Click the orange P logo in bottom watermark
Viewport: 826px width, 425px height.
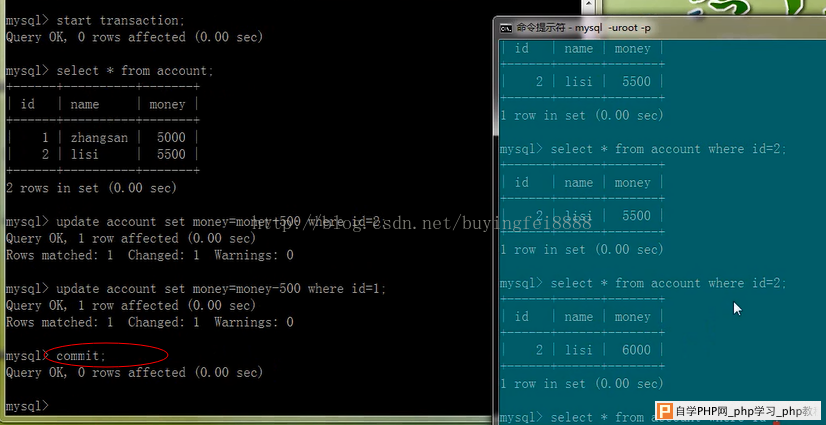point(665,411)
